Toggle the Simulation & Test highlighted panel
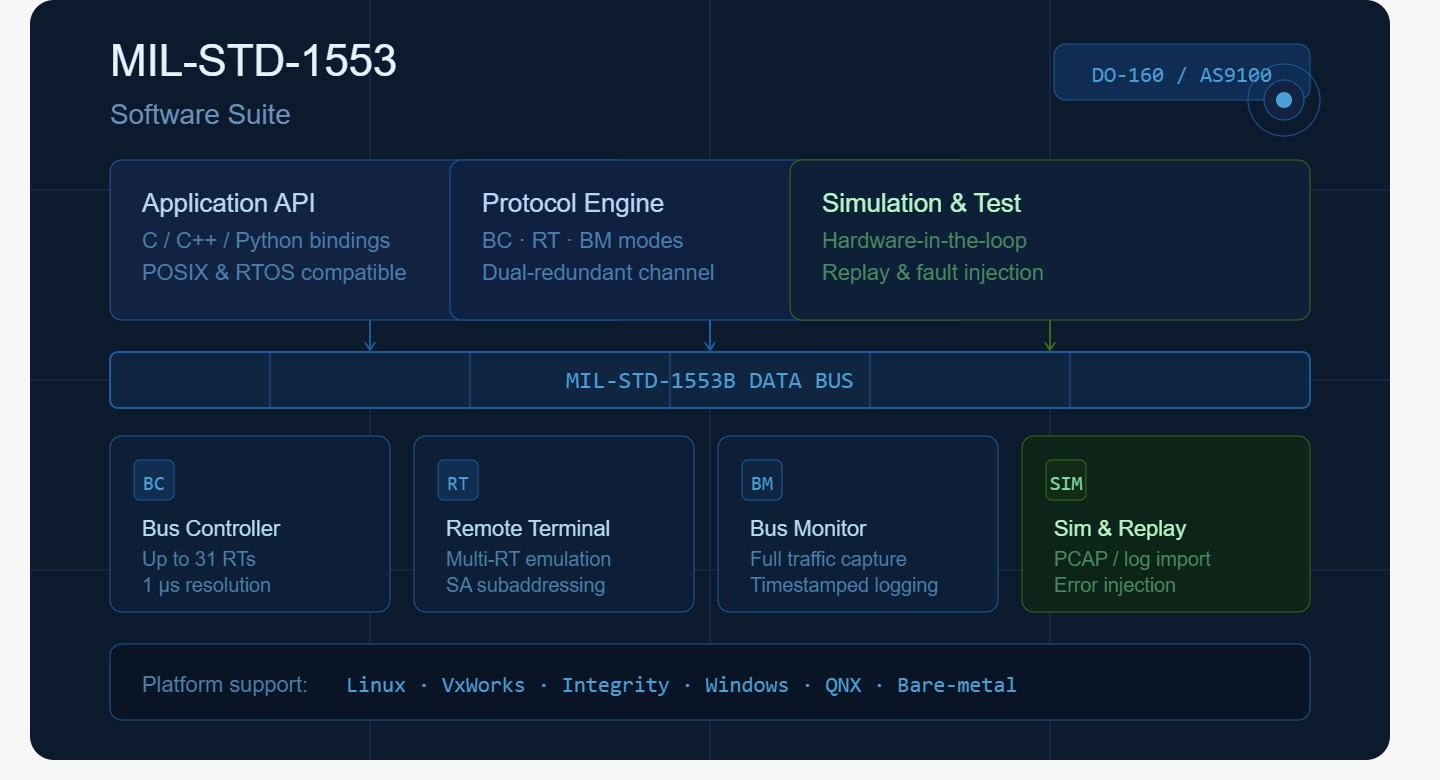This screenshot has height=780, width=1440. point(1050,240)
